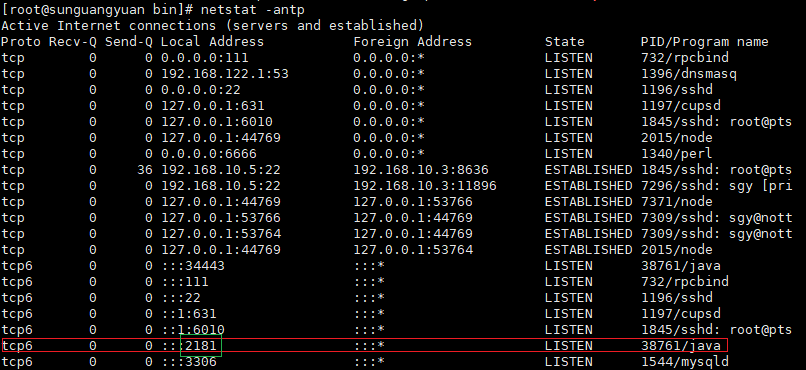Click tcp protocol in the 1340/perl row

(13, 153)
